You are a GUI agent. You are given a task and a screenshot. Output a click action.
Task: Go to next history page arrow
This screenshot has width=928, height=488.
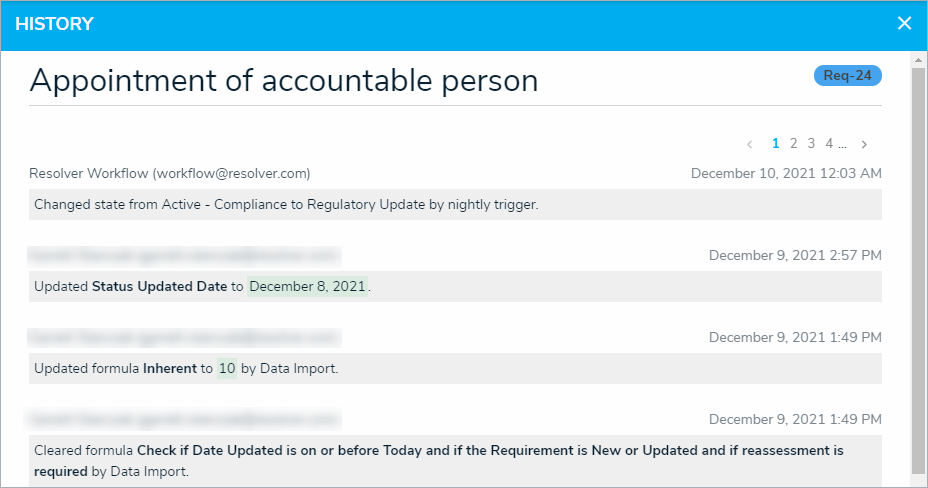(x=864, y=144)
